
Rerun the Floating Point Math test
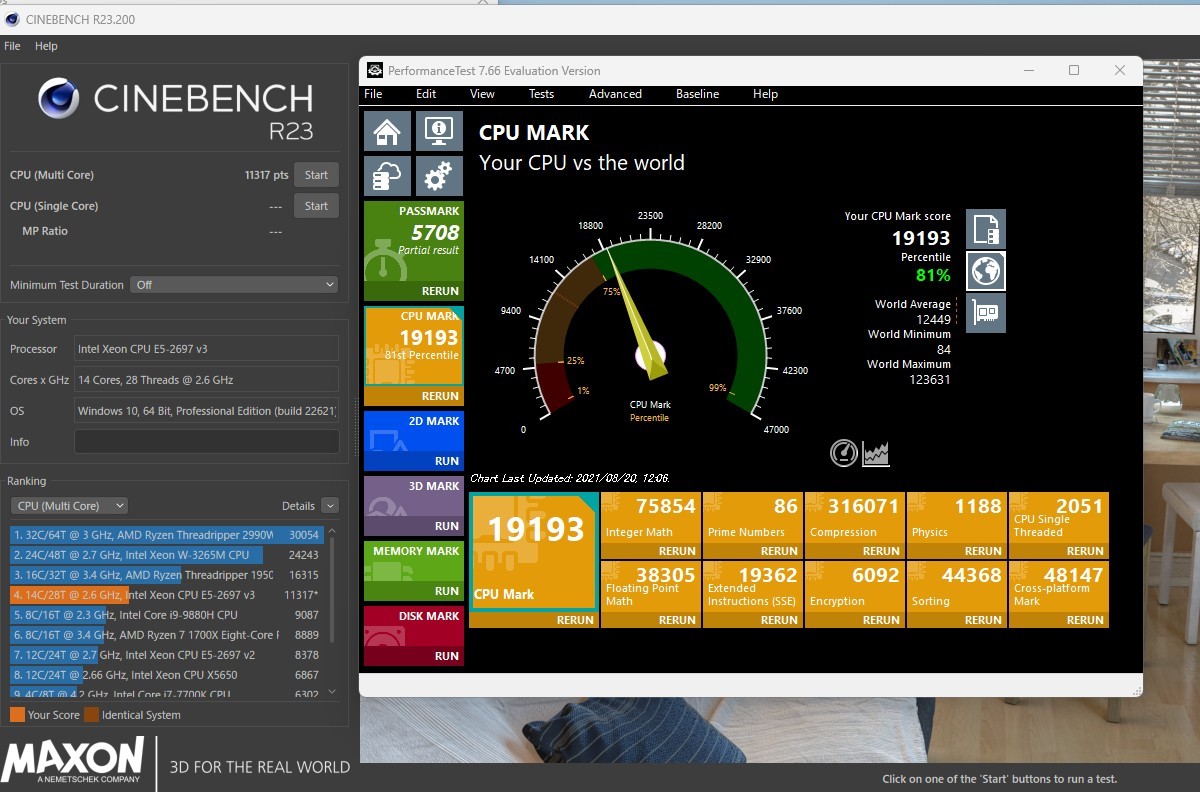(x=677, y=620)
